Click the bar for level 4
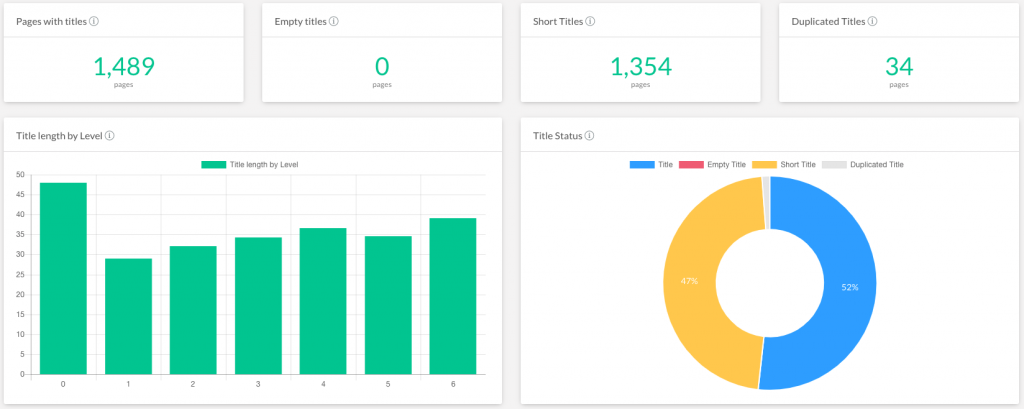 pos(323,301)
